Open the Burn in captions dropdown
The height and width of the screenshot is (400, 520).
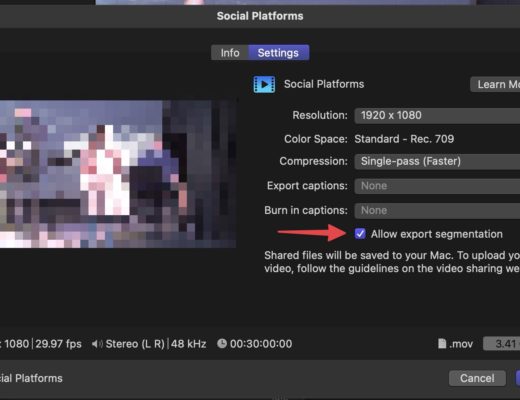coord(437,210)
